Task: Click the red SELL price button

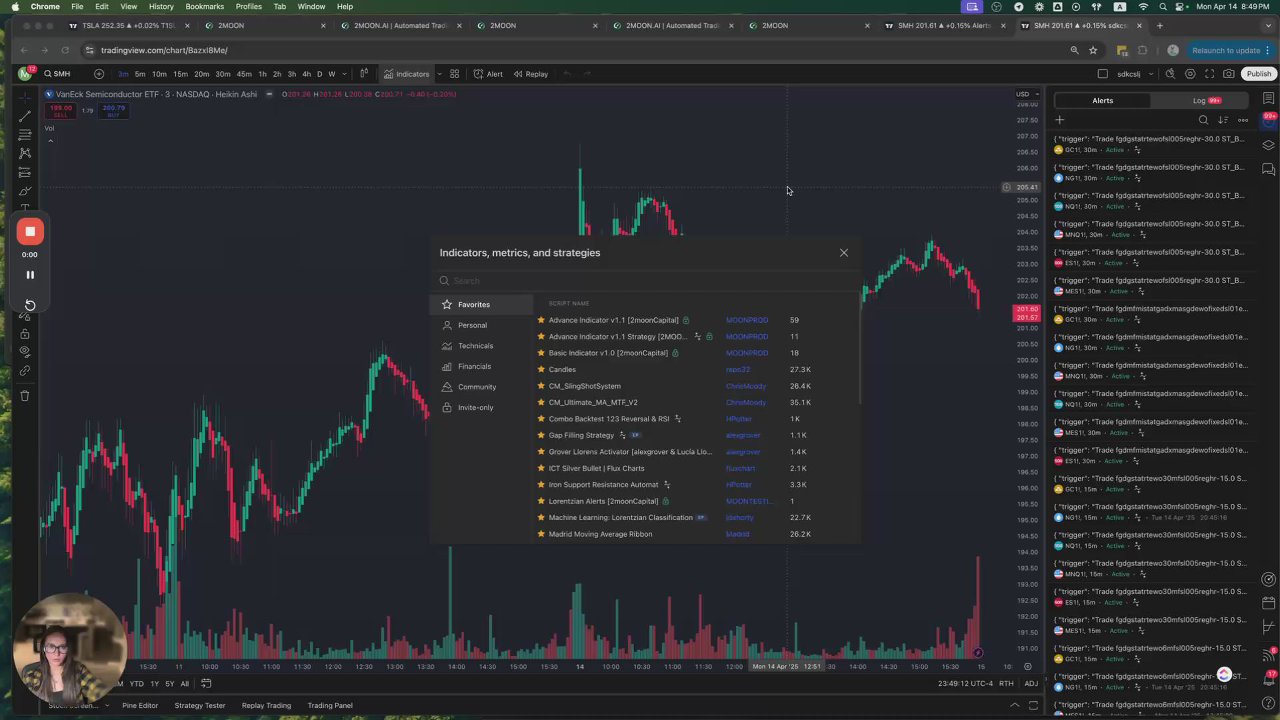Action: click(61, 110)
